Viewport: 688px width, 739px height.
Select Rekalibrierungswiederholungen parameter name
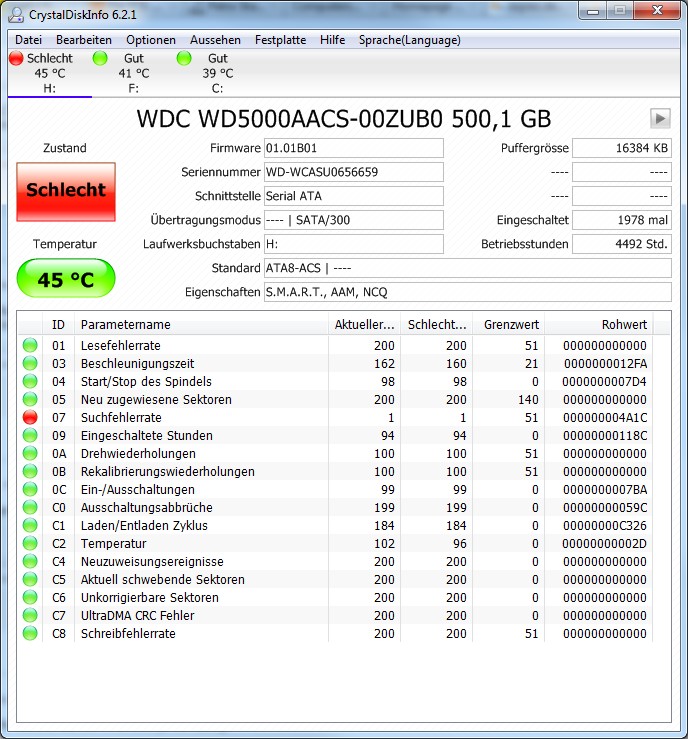(x=168, y=471)
